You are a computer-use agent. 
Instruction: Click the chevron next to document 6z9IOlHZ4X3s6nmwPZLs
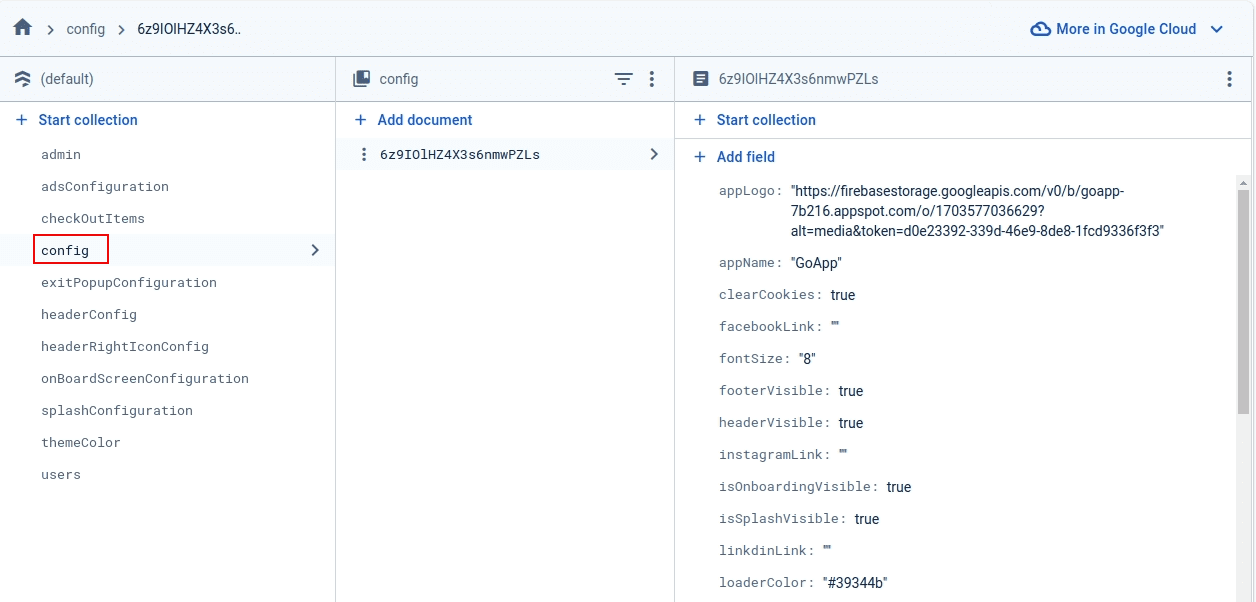[x=654, y=154]
